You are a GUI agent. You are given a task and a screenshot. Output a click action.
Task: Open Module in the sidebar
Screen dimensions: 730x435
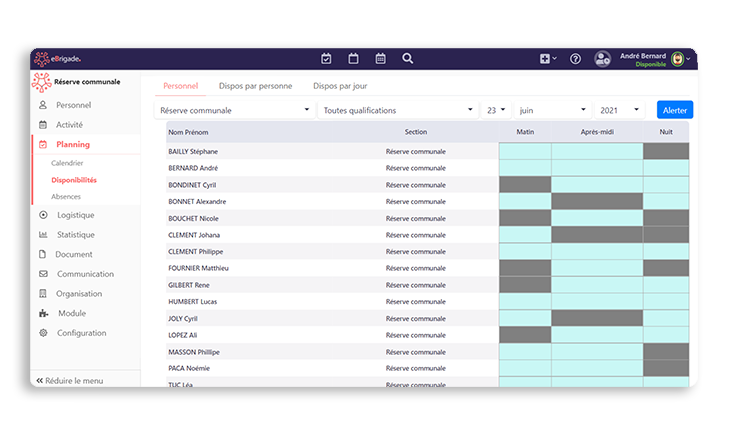tap(72, 313)
